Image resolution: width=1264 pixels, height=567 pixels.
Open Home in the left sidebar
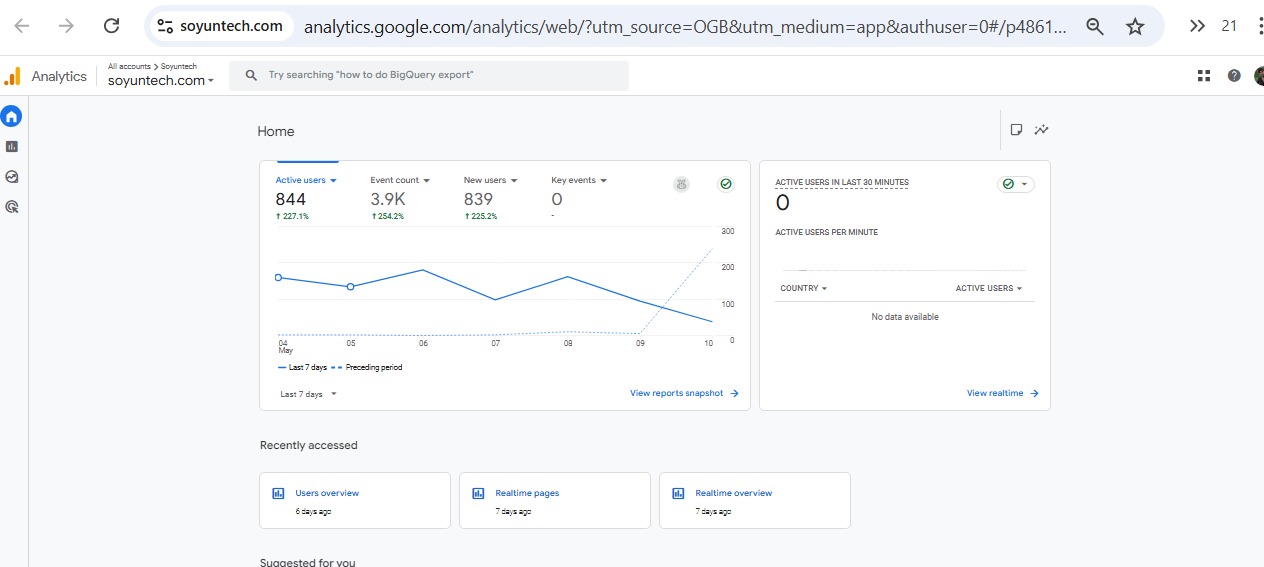coord(12,116)
